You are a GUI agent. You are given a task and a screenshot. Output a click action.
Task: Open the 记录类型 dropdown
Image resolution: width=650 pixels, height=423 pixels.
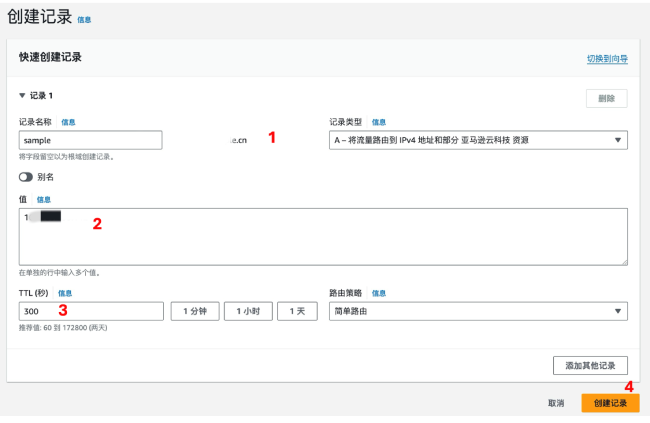click(x=478, y=141)
